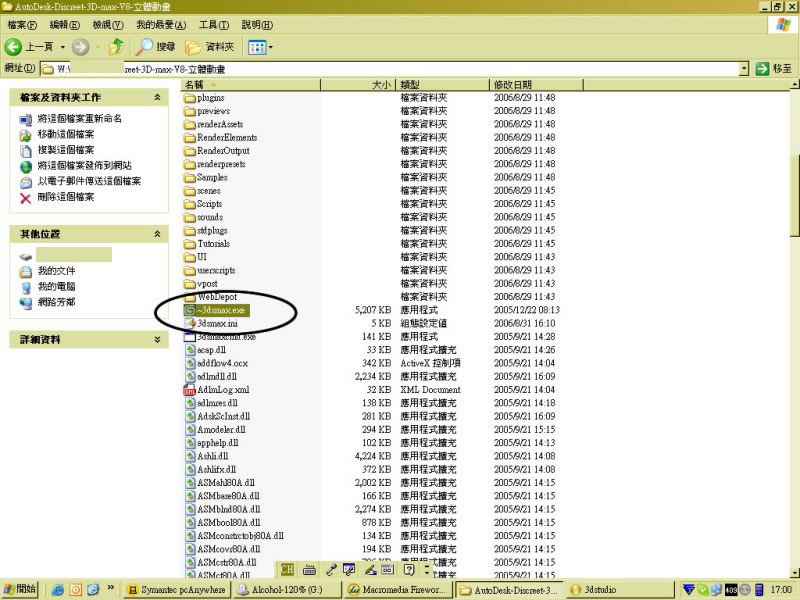Select the plugins folder icon
This screenshot has height=600, width=800.
coord(190,98)
